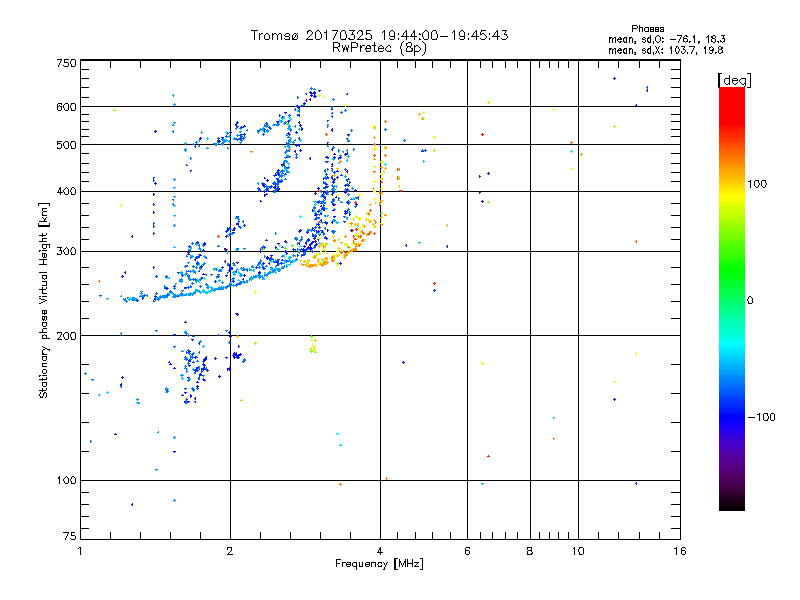Screen dimensions: 800x600
Task: Click the '[deg]' colorbar unit label
Action: [734, 80]
